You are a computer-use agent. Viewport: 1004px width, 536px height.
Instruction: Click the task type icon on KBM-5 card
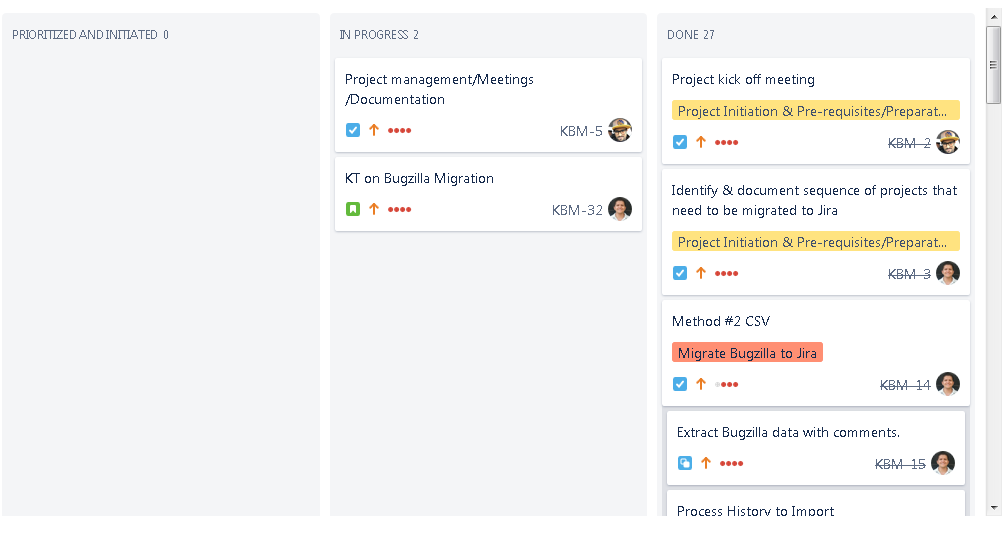coord(353,130)
